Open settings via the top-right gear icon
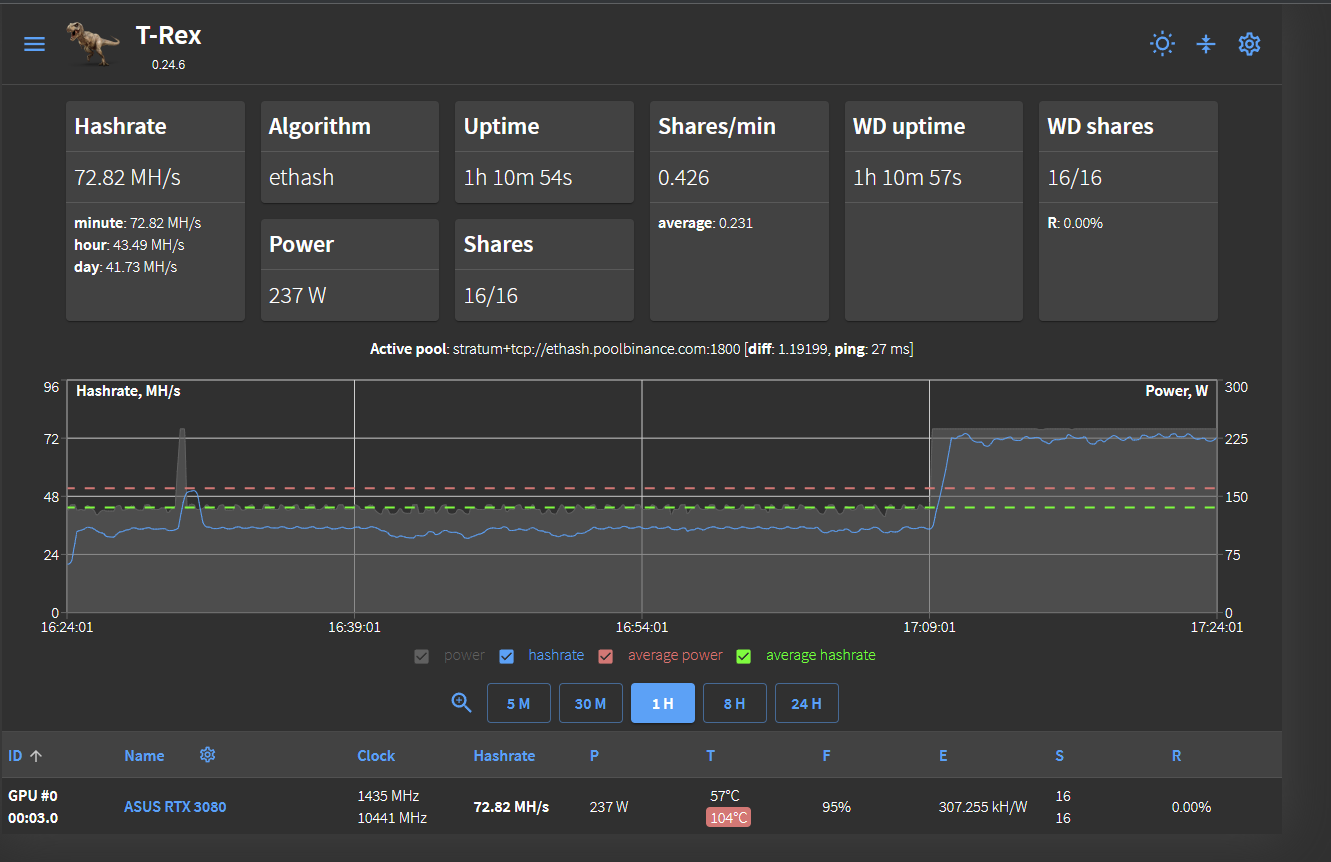 (x=1249, y=44)
